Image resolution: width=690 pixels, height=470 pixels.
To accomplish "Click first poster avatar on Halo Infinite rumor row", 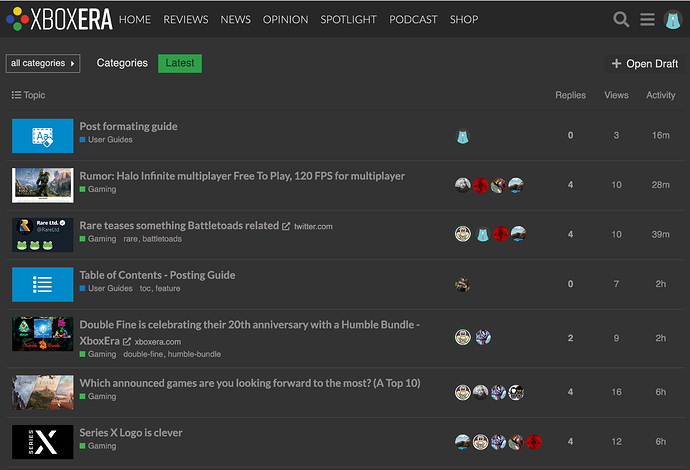I will tap(462, 185).
